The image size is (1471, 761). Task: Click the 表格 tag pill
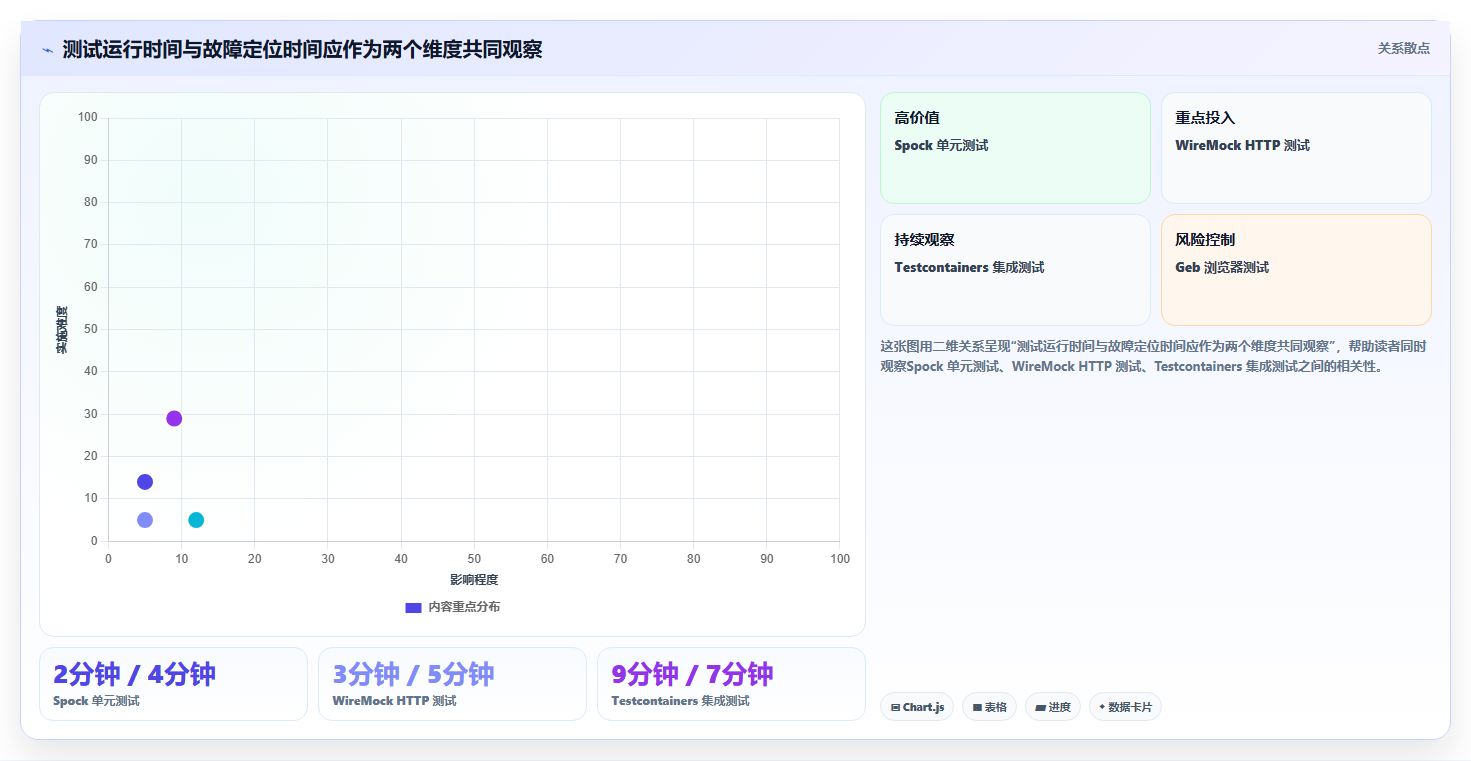[x=989, y=707]
